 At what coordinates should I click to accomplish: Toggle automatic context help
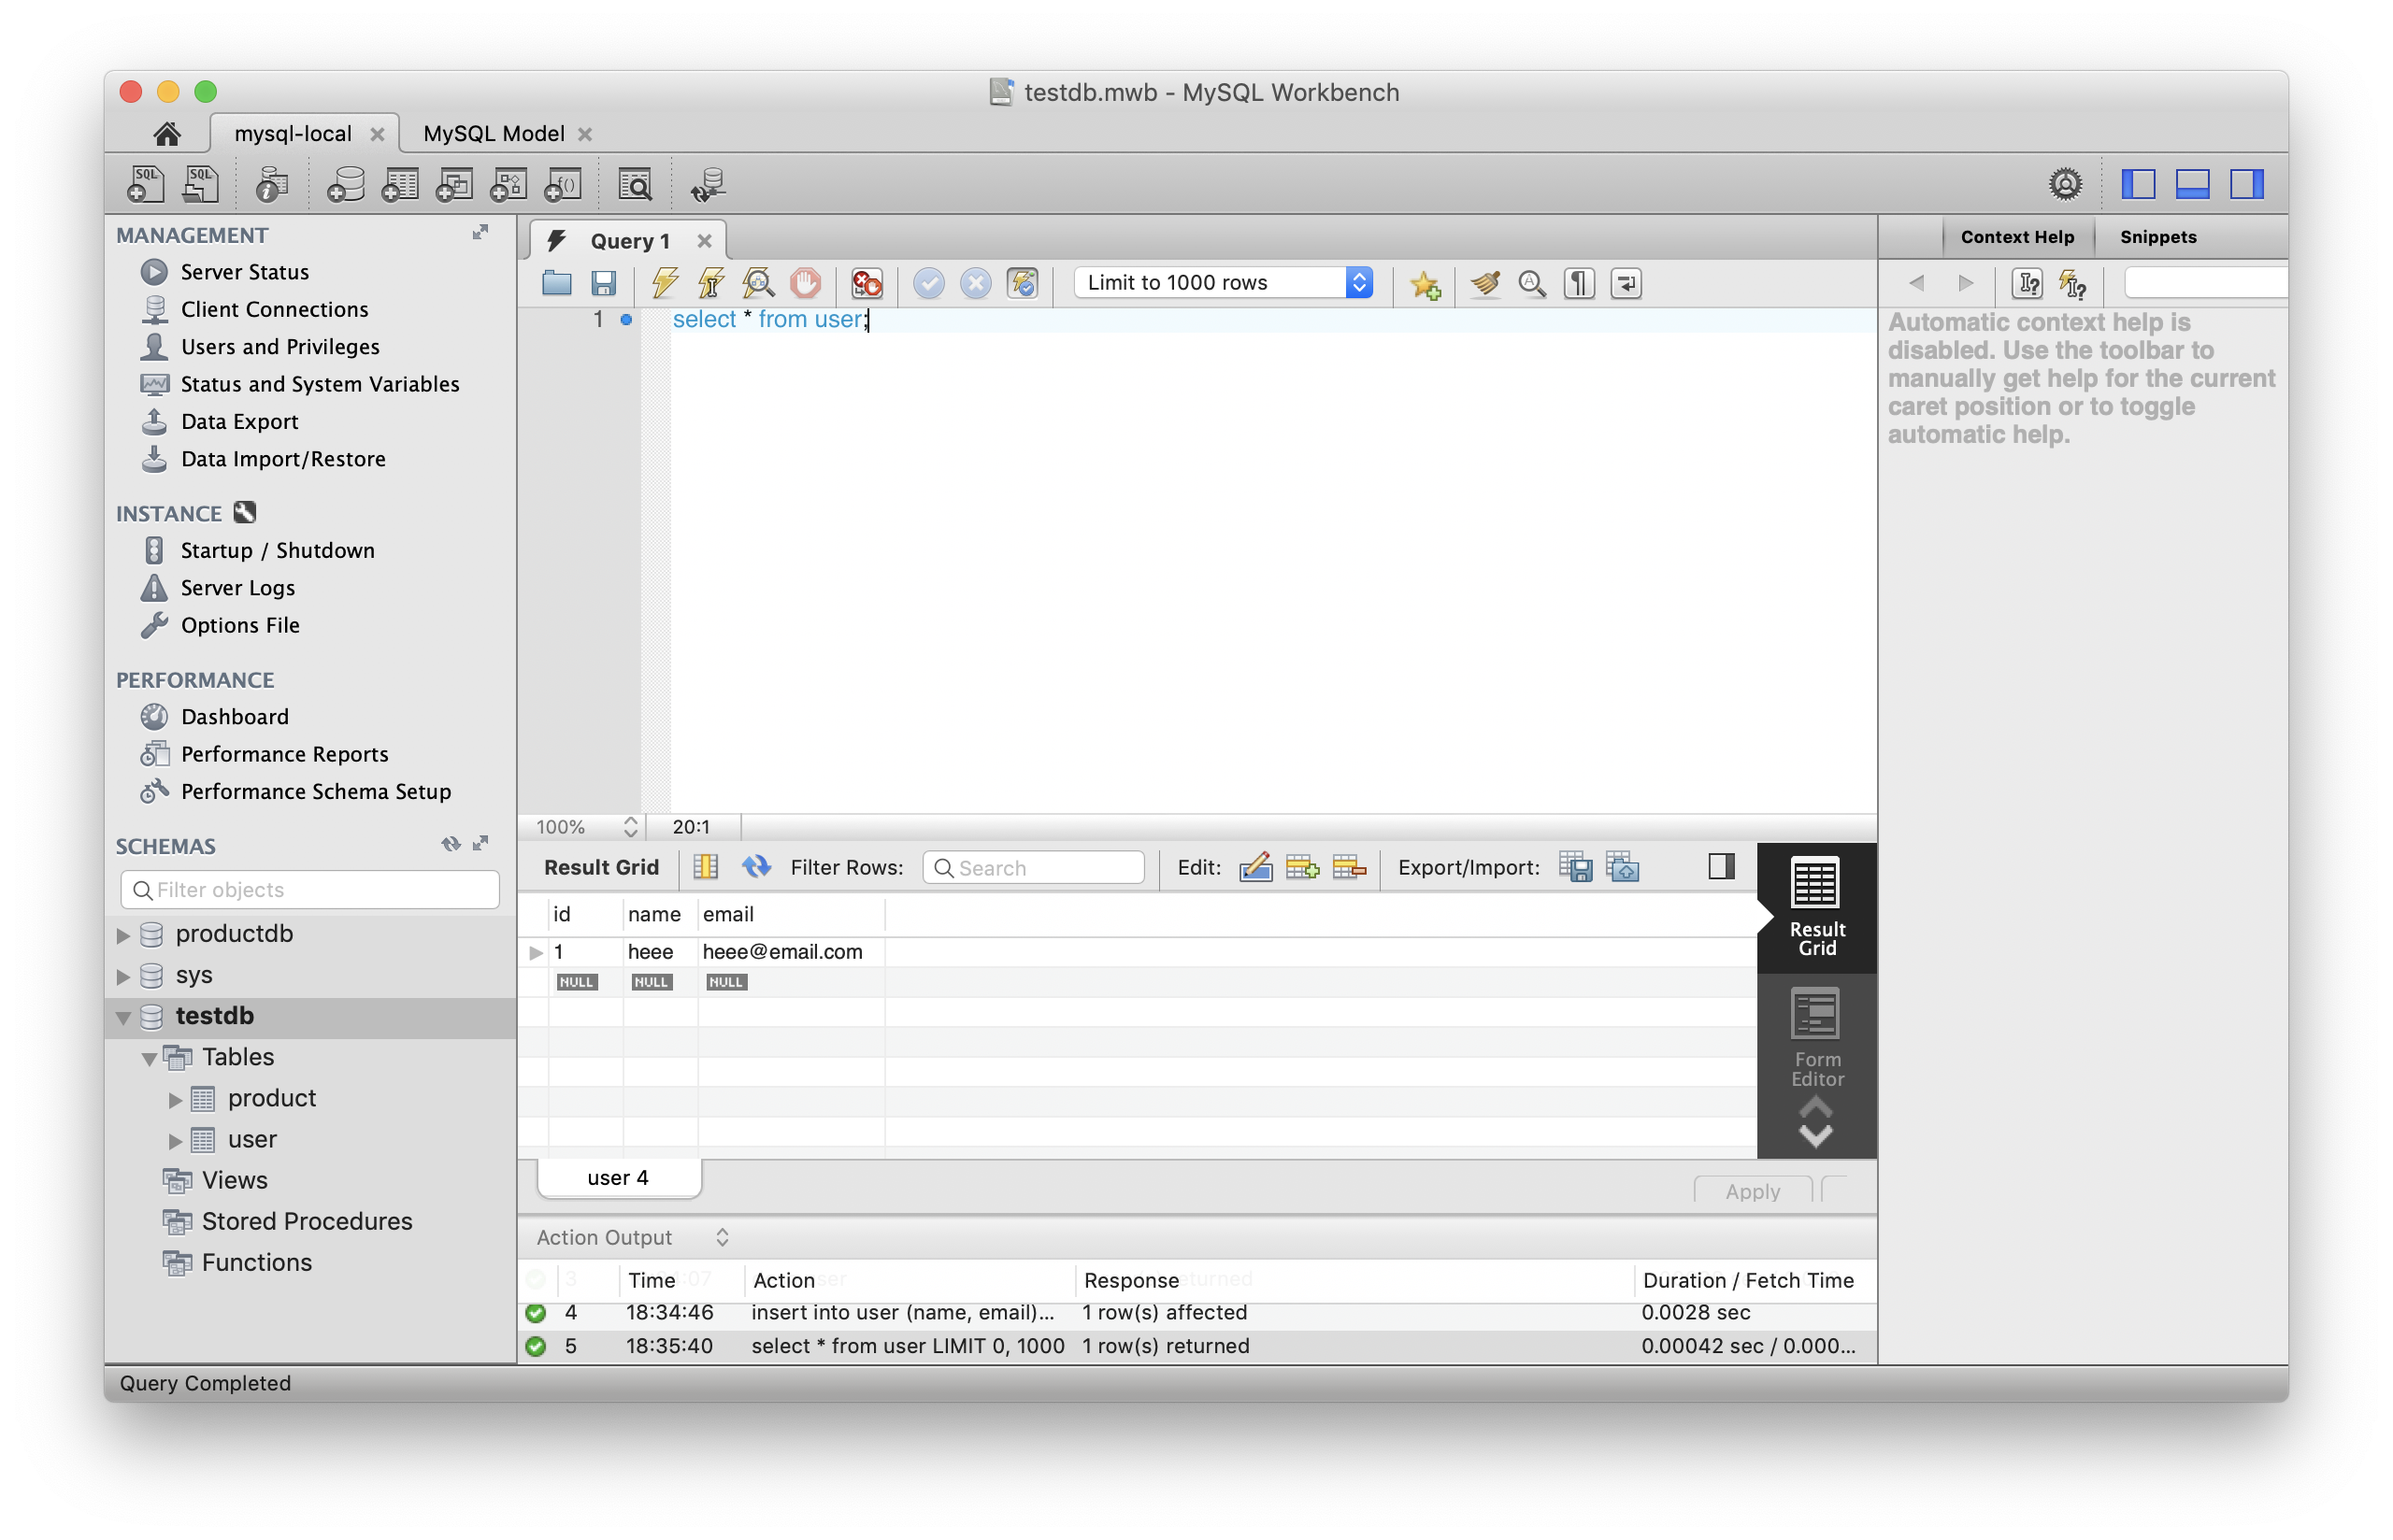tap(2073, 284)
